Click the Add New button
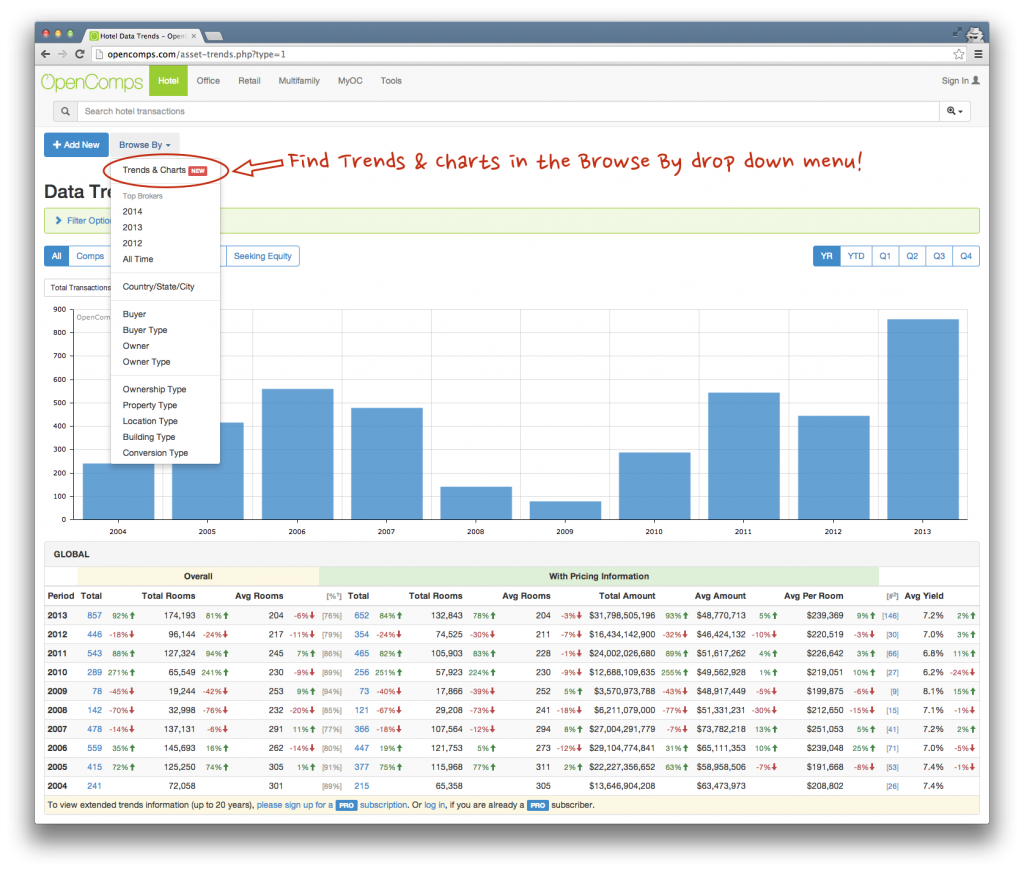 pos(76,144)
